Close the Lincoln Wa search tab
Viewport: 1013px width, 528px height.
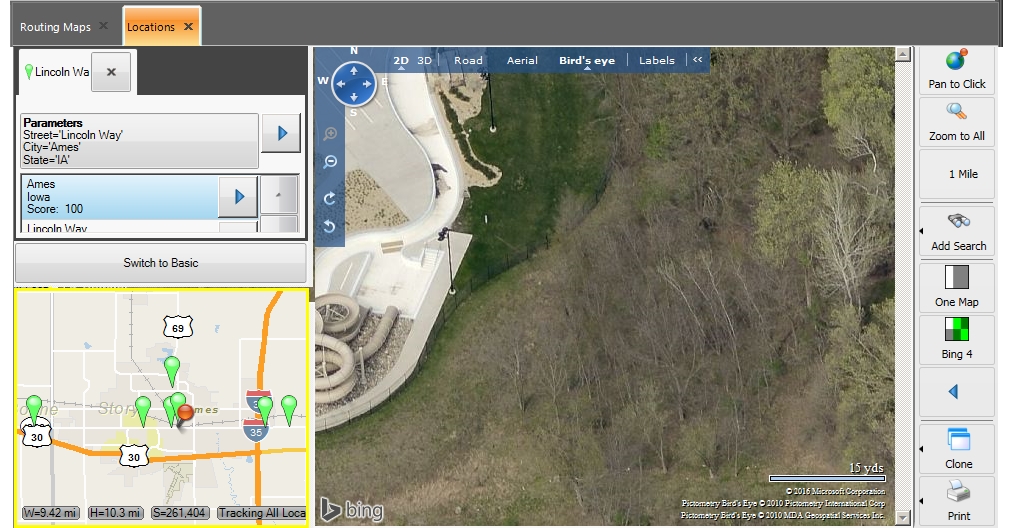click(x=111, y=72)
